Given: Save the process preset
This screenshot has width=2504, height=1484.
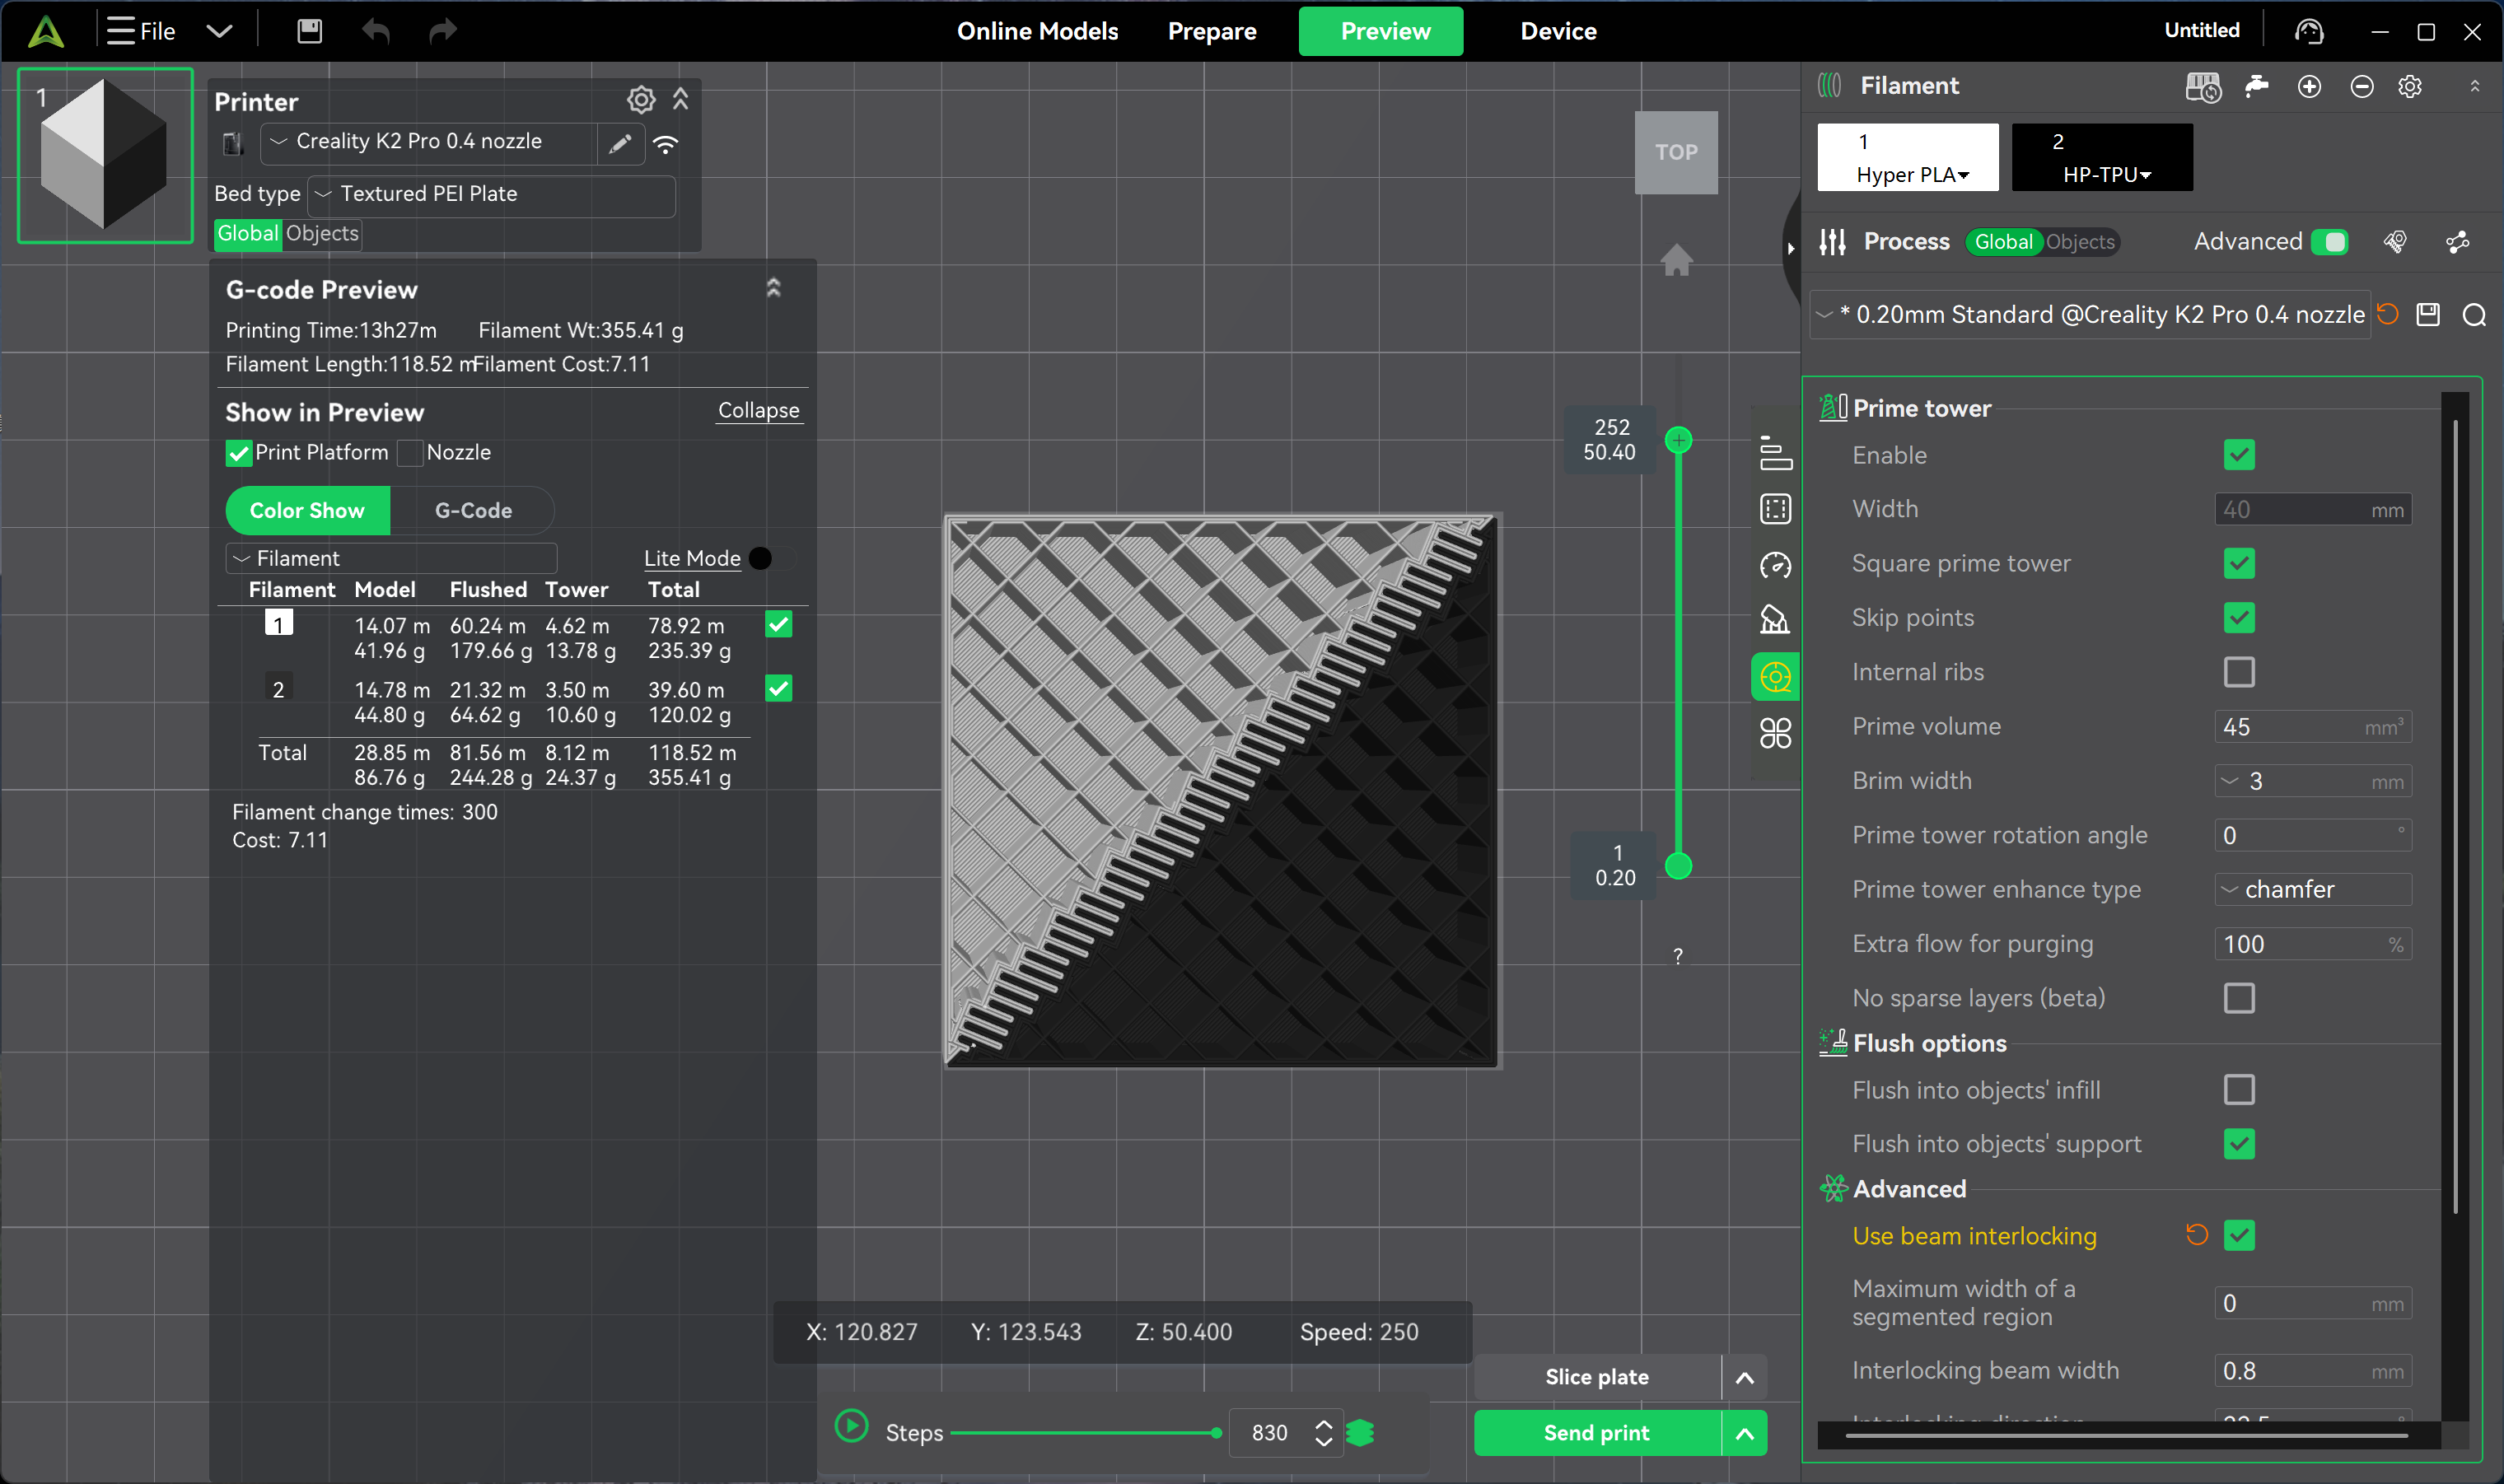Looking at the screenshot, I should coord(2428,314).
